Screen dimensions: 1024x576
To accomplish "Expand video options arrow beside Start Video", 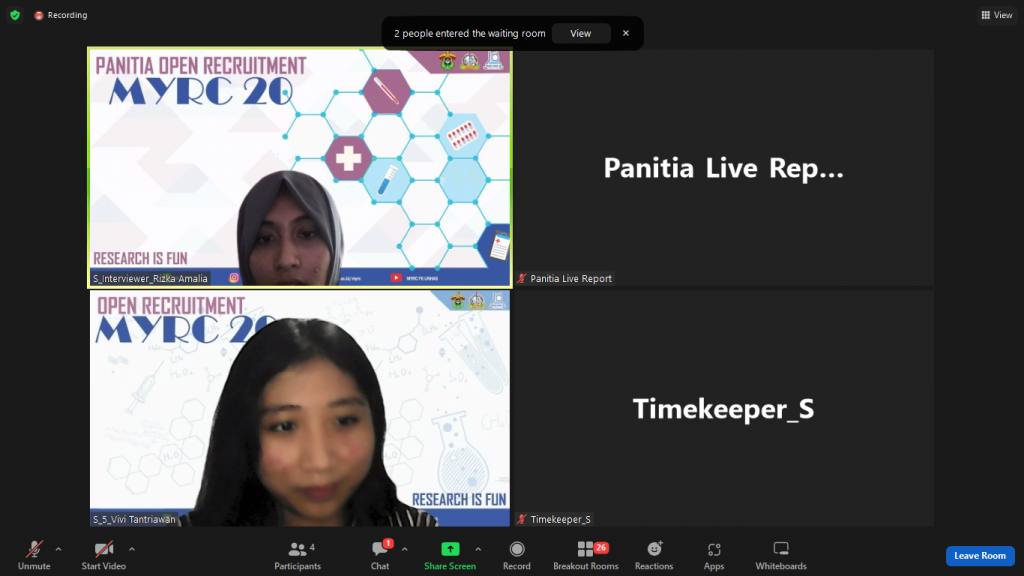I will click(132, 549).
